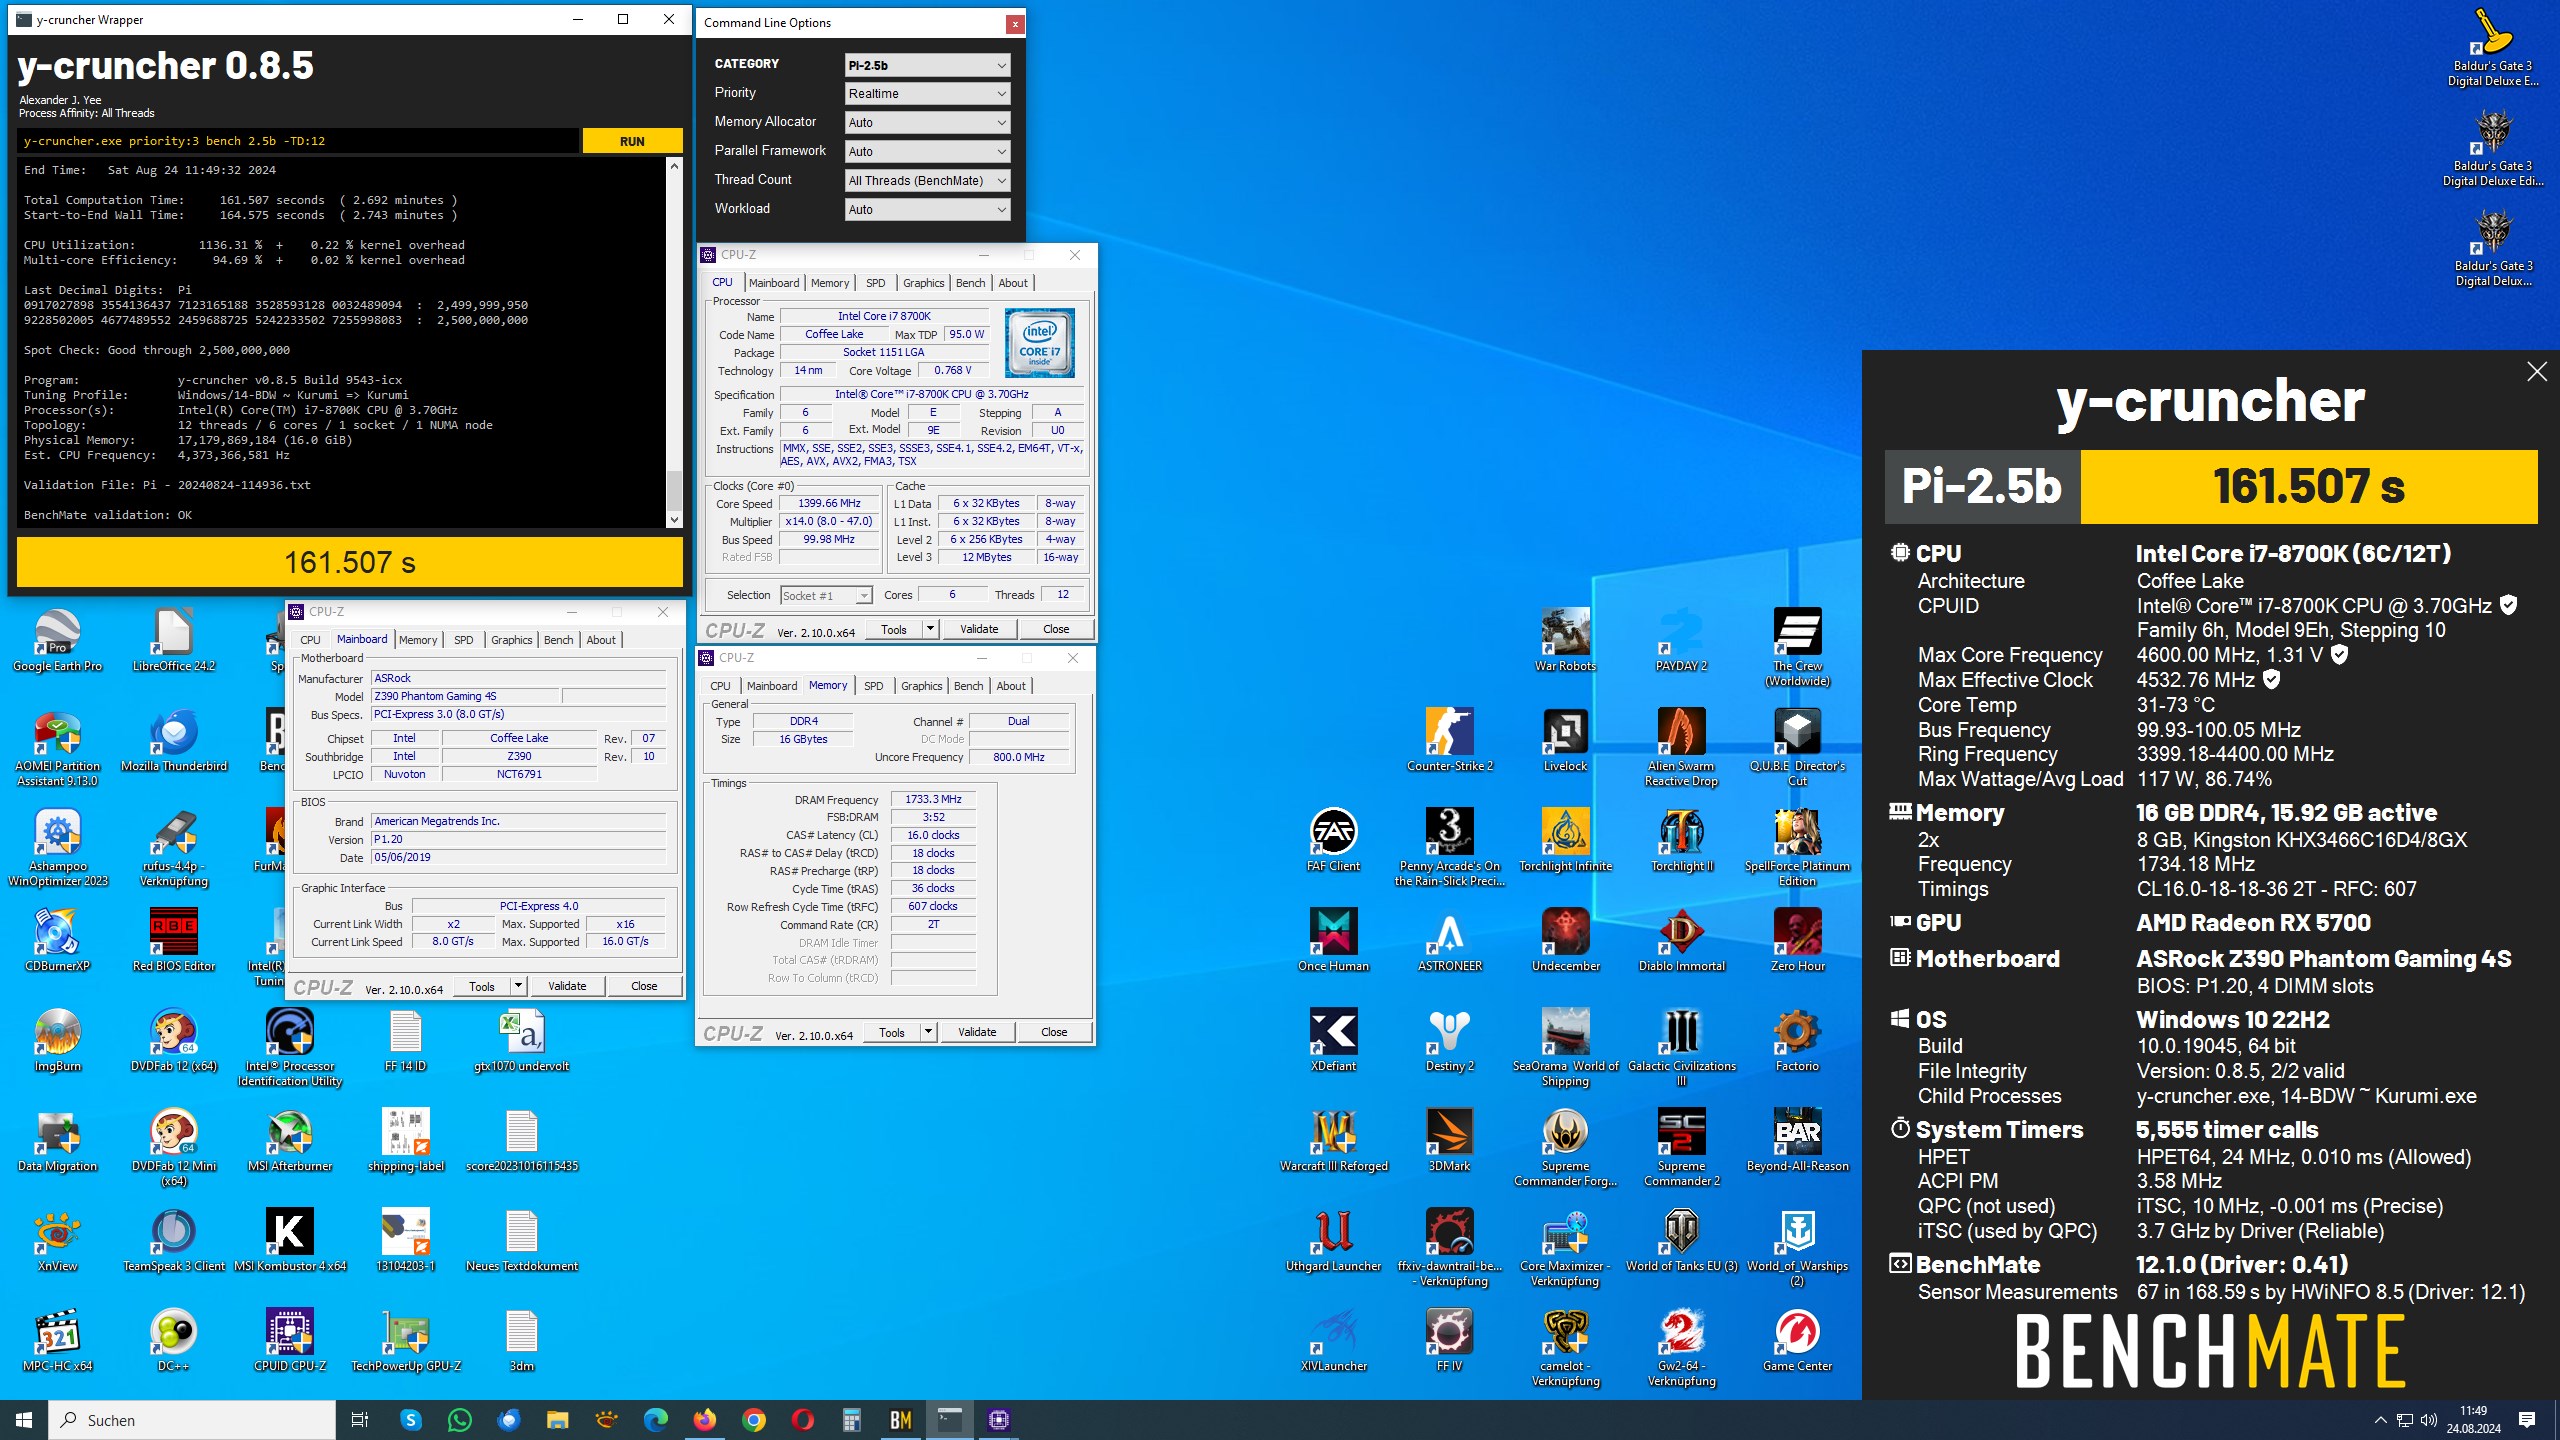The height and width of the screenshot is (1440, 2560).
Task: Open the Memory Allocator dropdown
Action: tap(927, 123)
